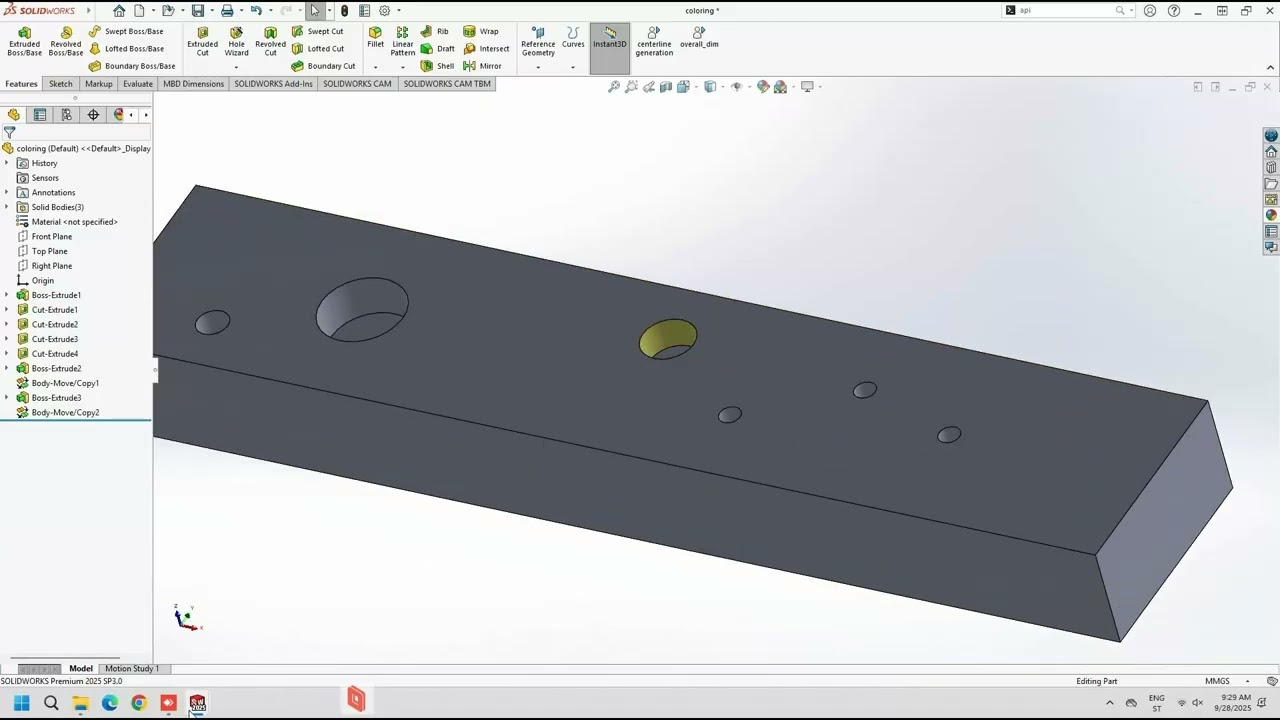Screen dimensions: 1280x720
Task: Click the Rebuild traffic light icon
Action: tap(344, 11)
